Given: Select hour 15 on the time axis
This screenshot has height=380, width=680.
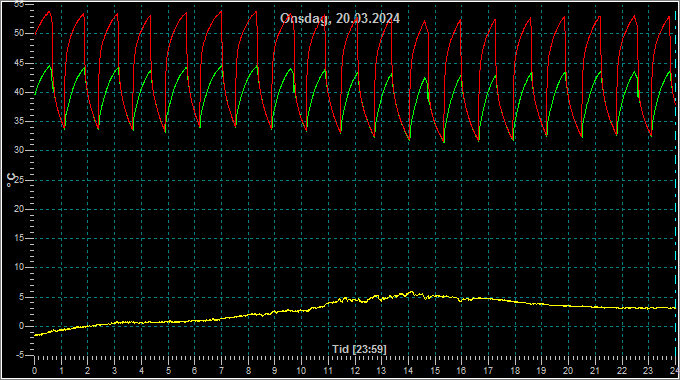Looking at the screenshot, I should 435,371.
